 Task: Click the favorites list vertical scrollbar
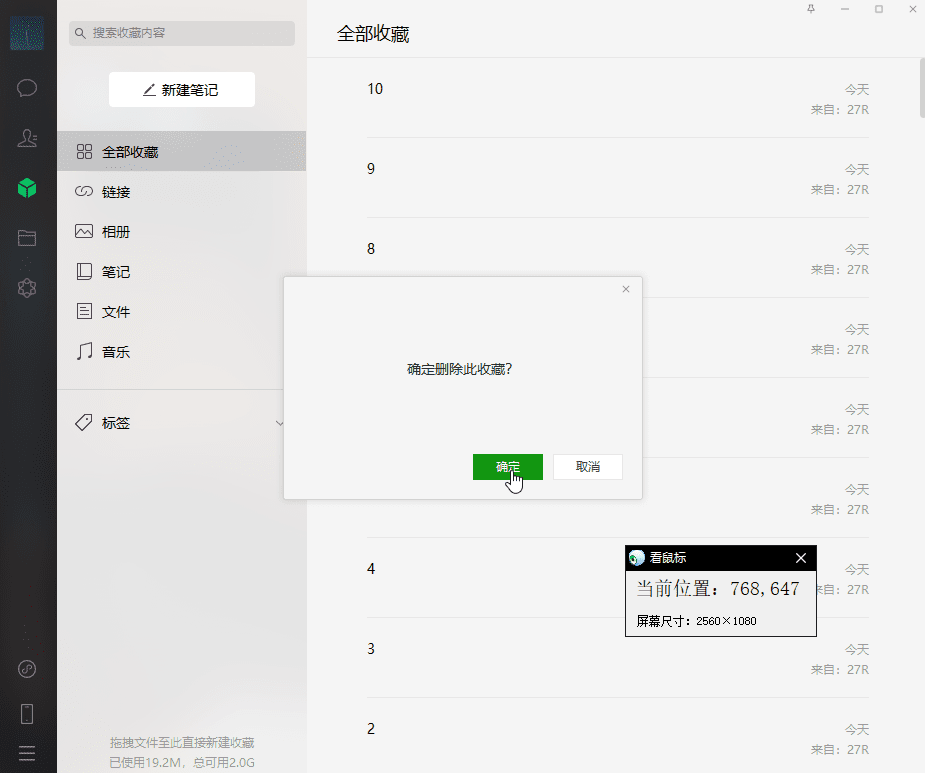pos(920,90)
